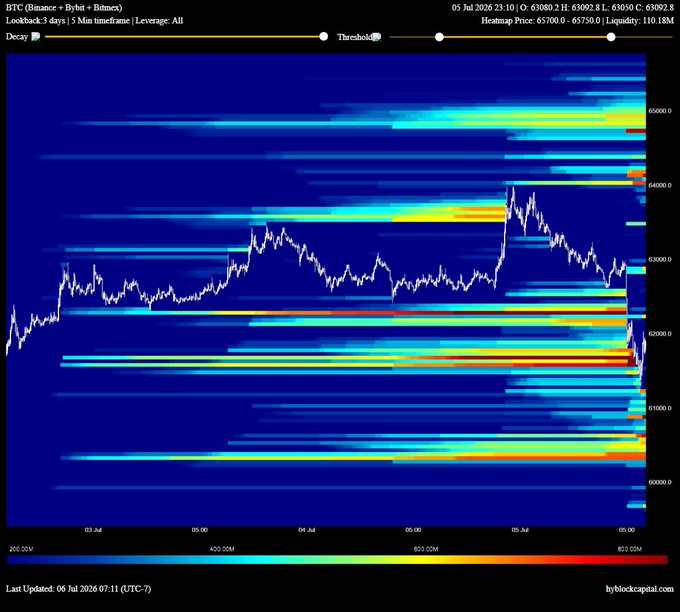
Task: Click the "Leverage: All" text
Action: [x=159, y=20]
